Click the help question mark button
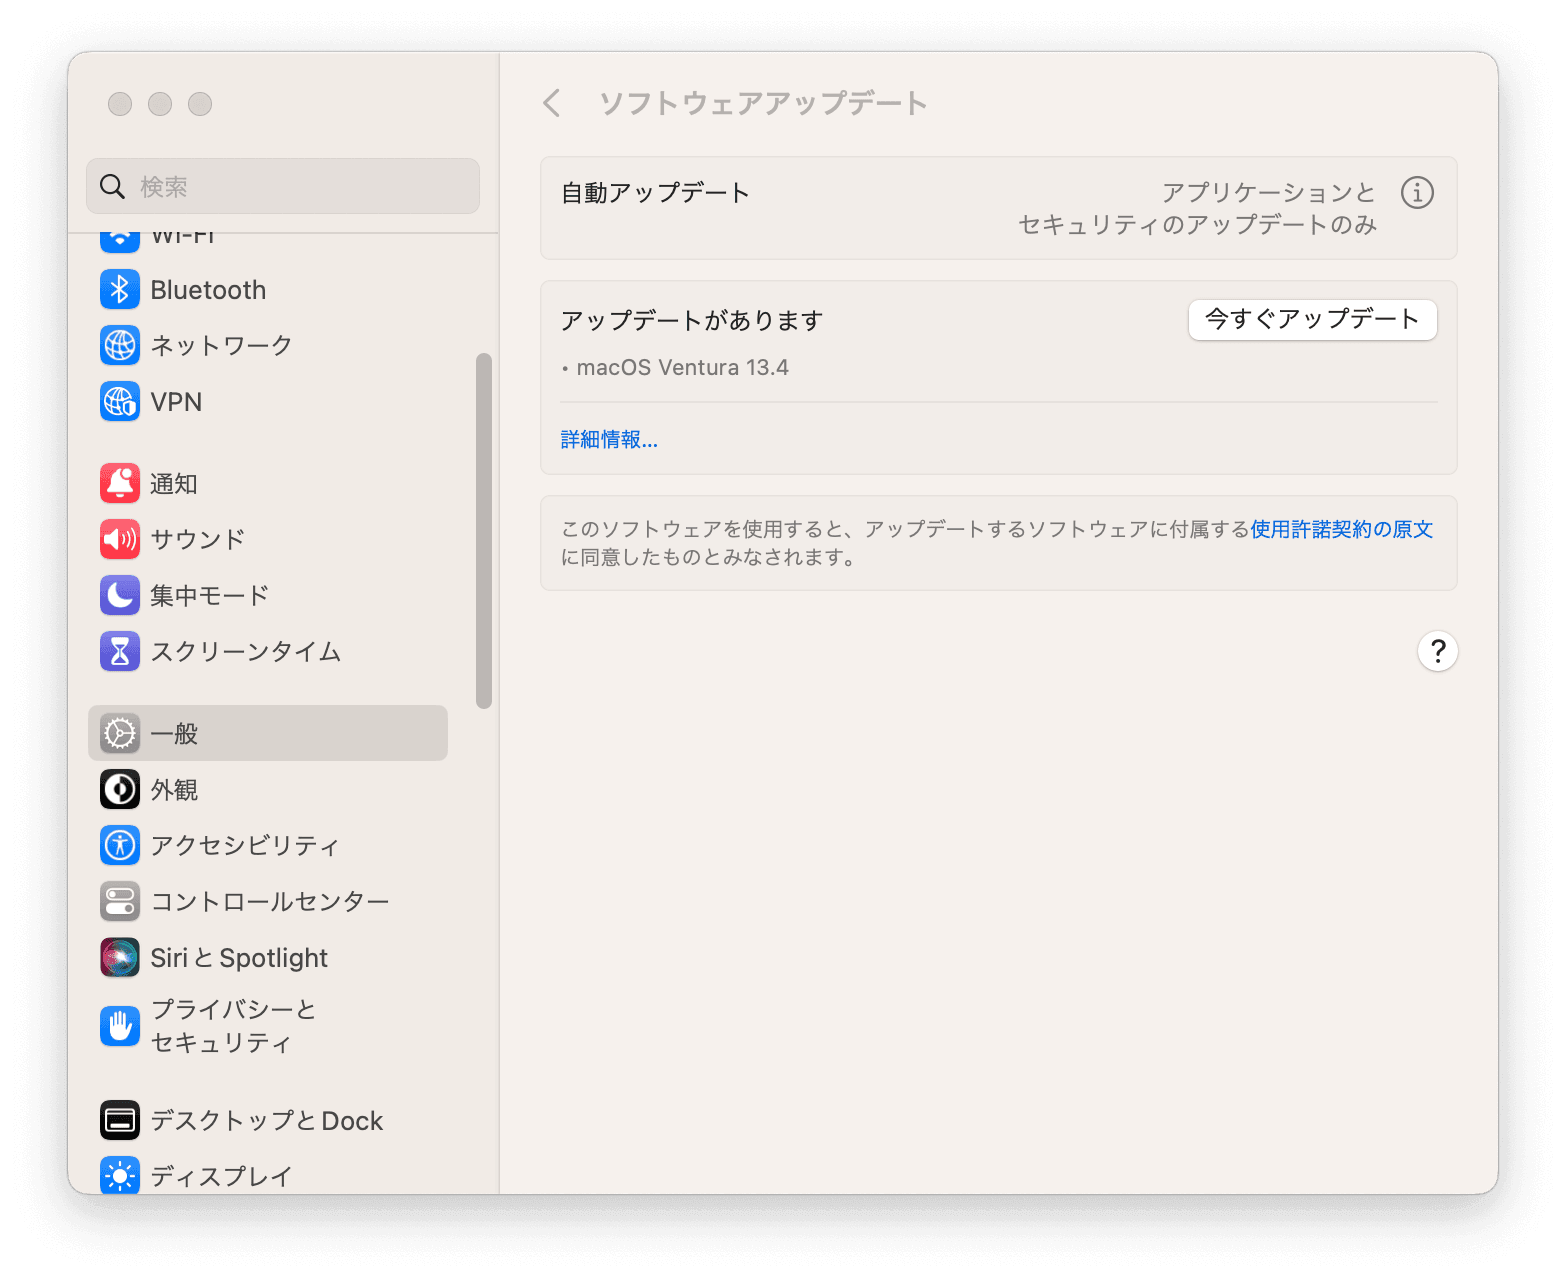This screenshot has width=1566, height=1278. pyautogui.click(x=1437, y=651)
